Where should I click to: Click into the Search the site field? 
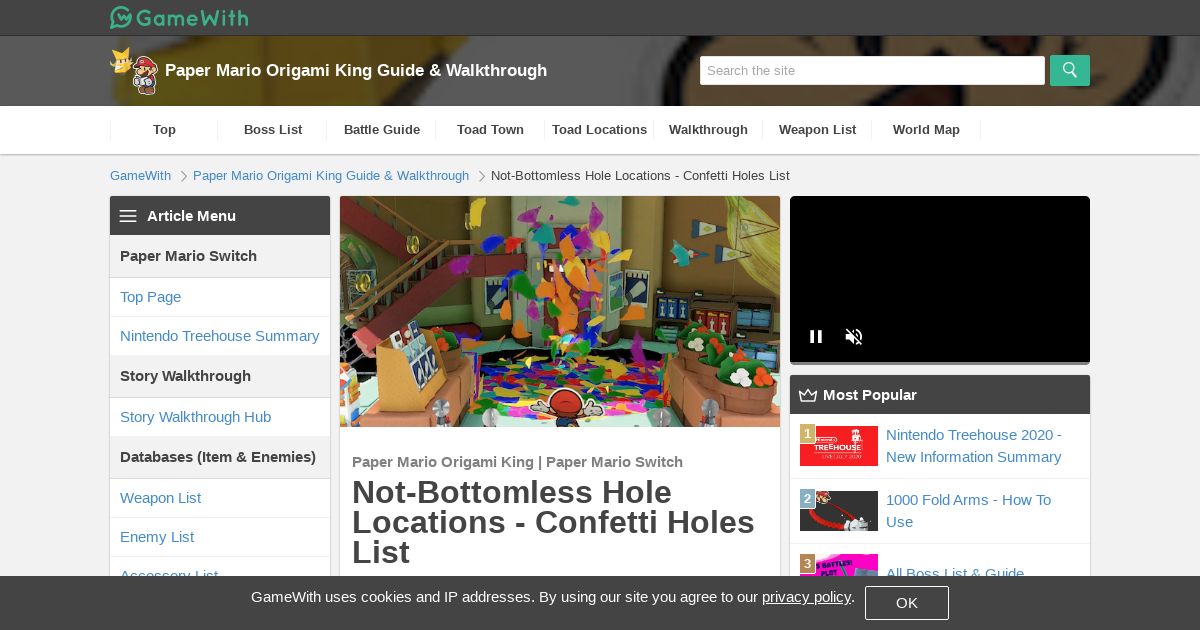pos(872,70)
